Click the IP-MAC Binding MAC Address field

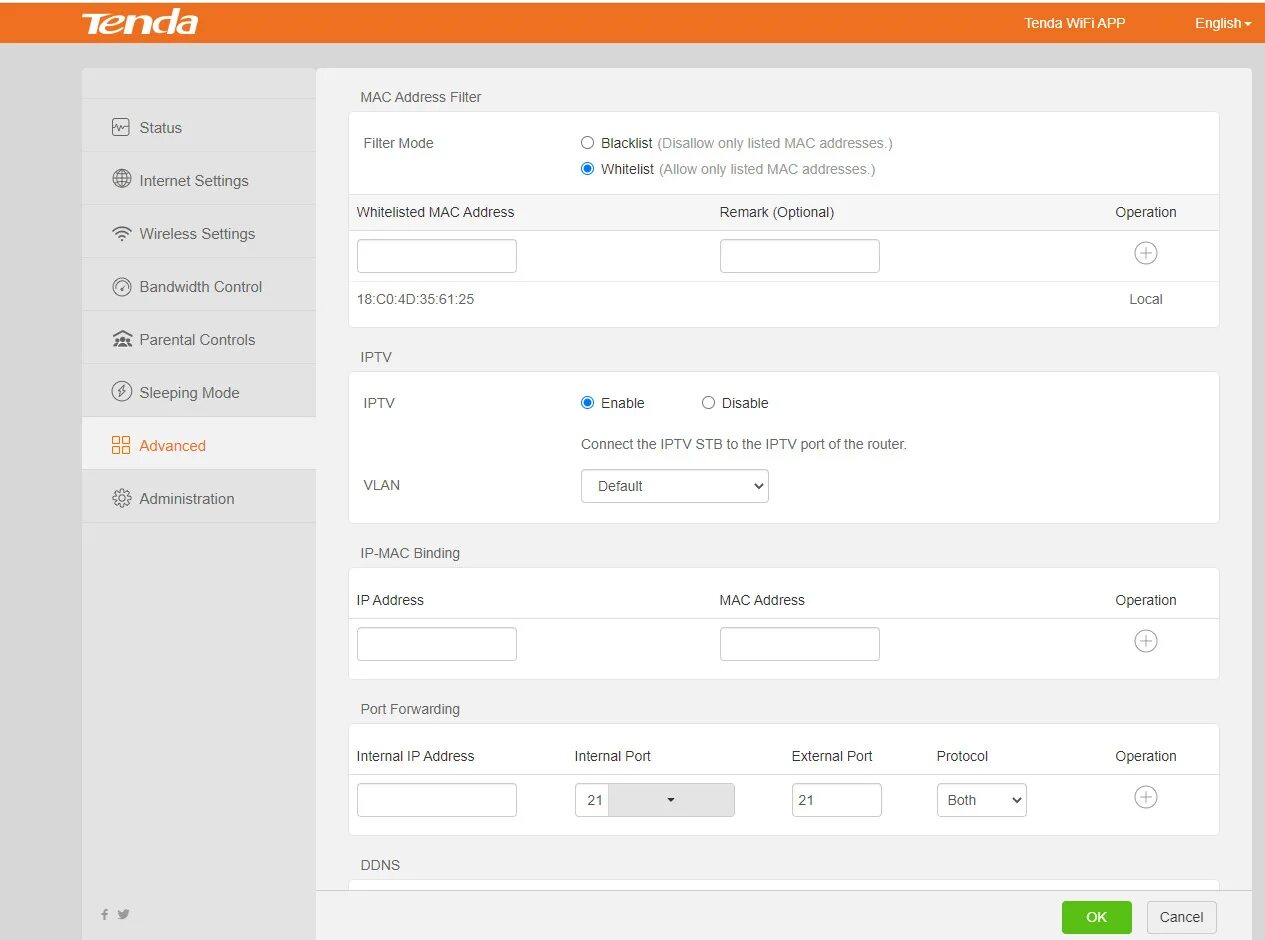pos(800,644)
